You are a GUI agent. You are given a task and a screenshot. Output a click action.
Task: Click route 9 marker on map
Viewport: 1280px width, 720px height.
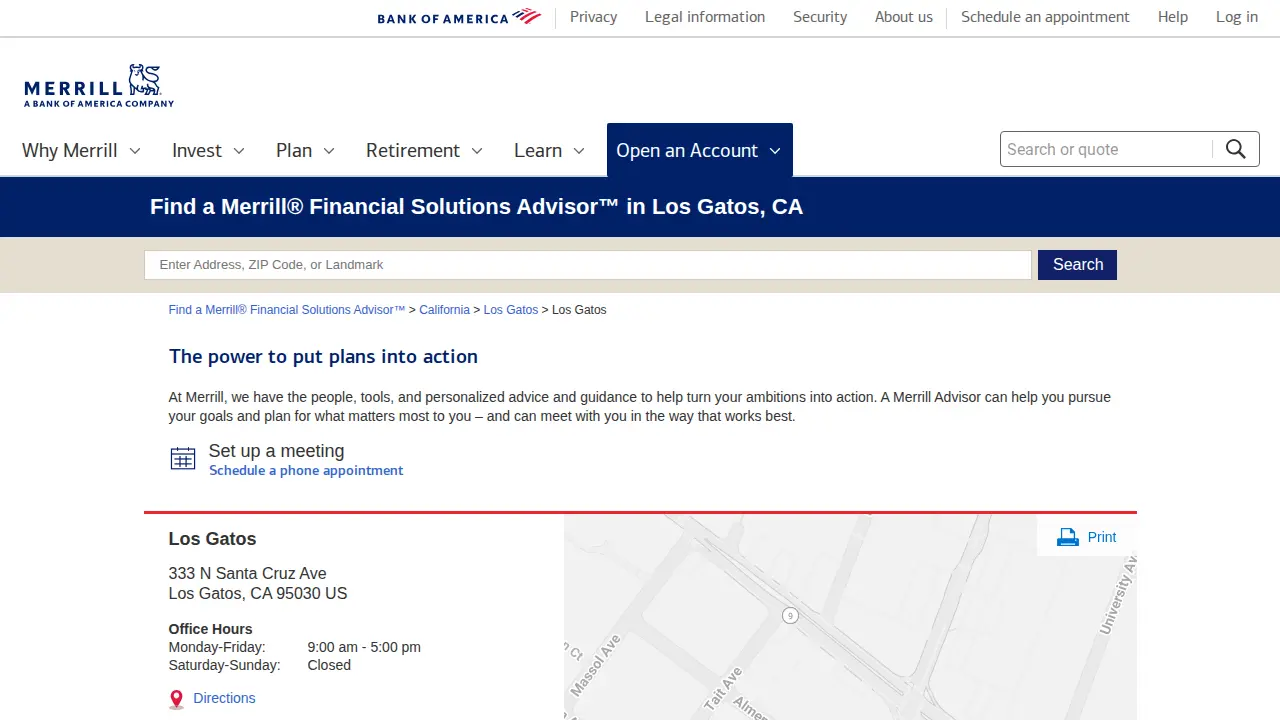(791, 615)
